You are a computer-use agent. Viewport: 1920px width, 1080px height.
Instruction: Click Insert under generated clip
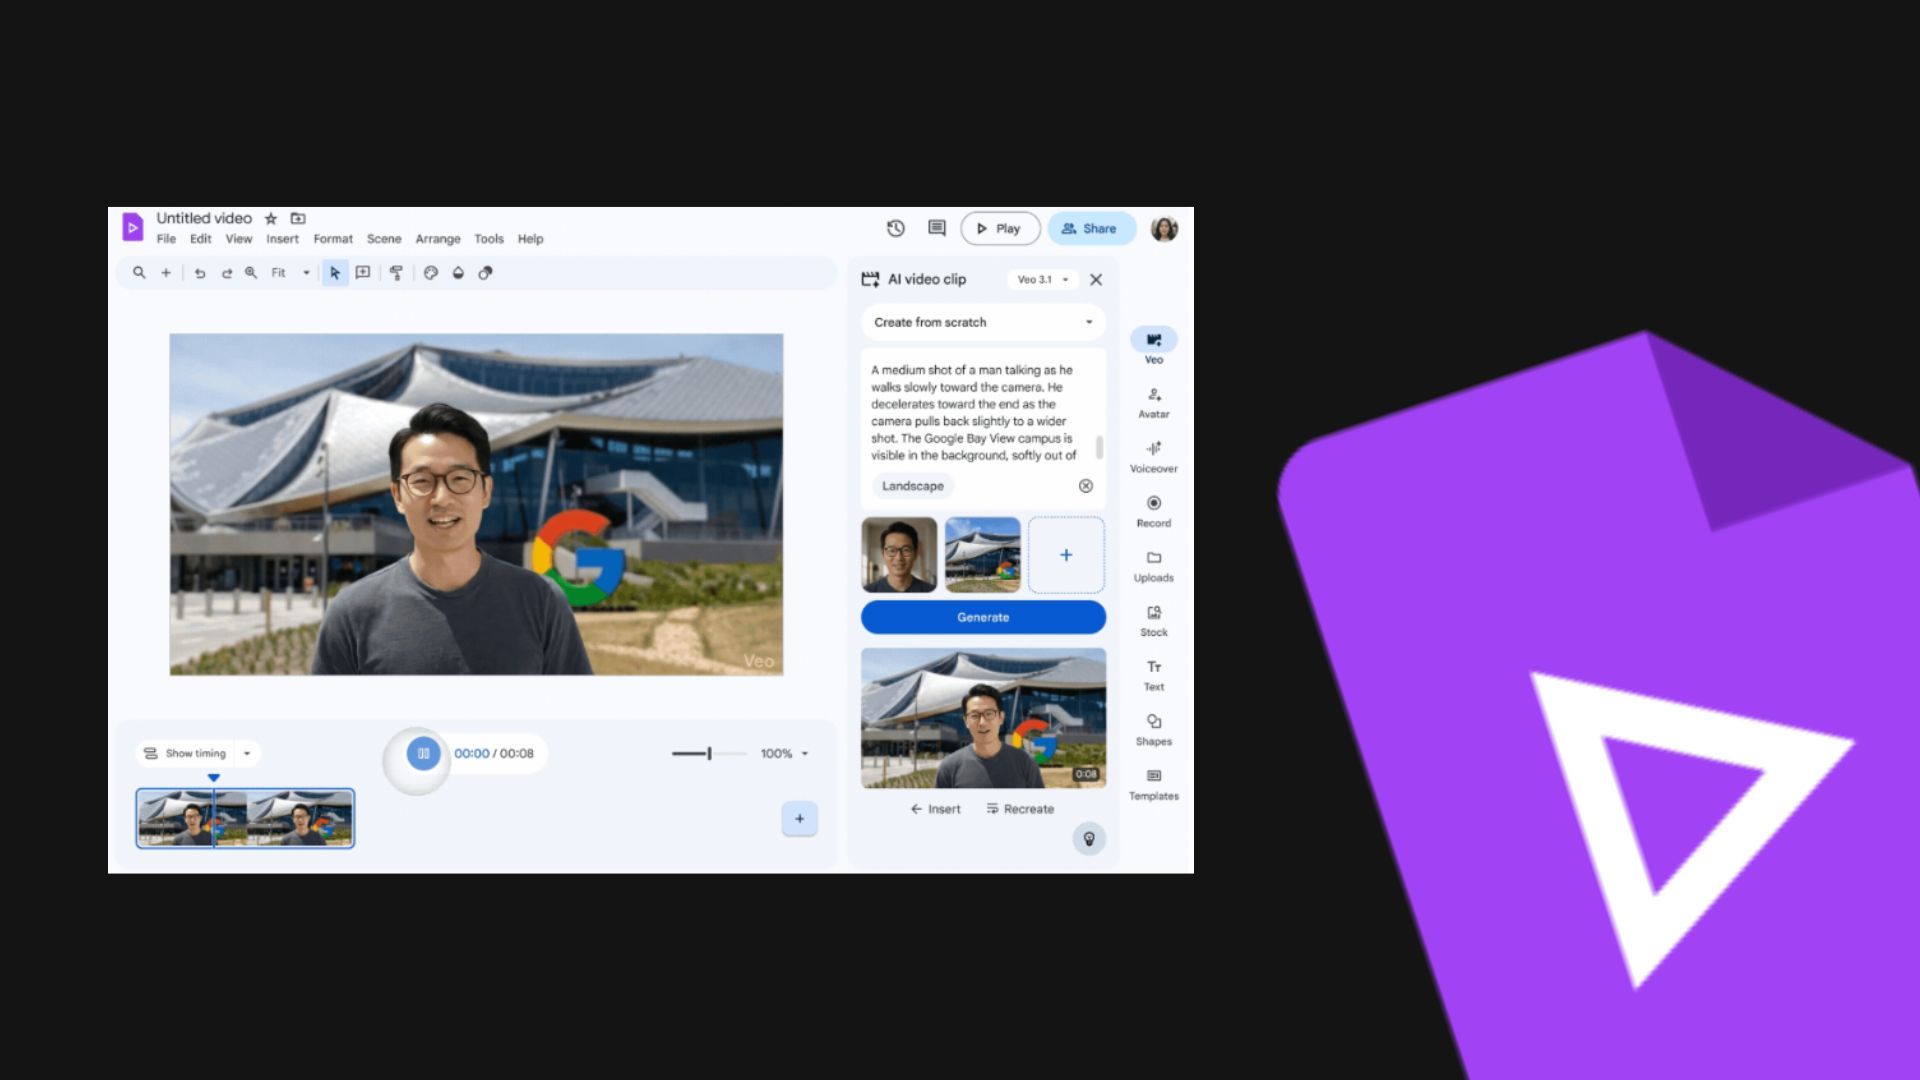coord(935,809)
